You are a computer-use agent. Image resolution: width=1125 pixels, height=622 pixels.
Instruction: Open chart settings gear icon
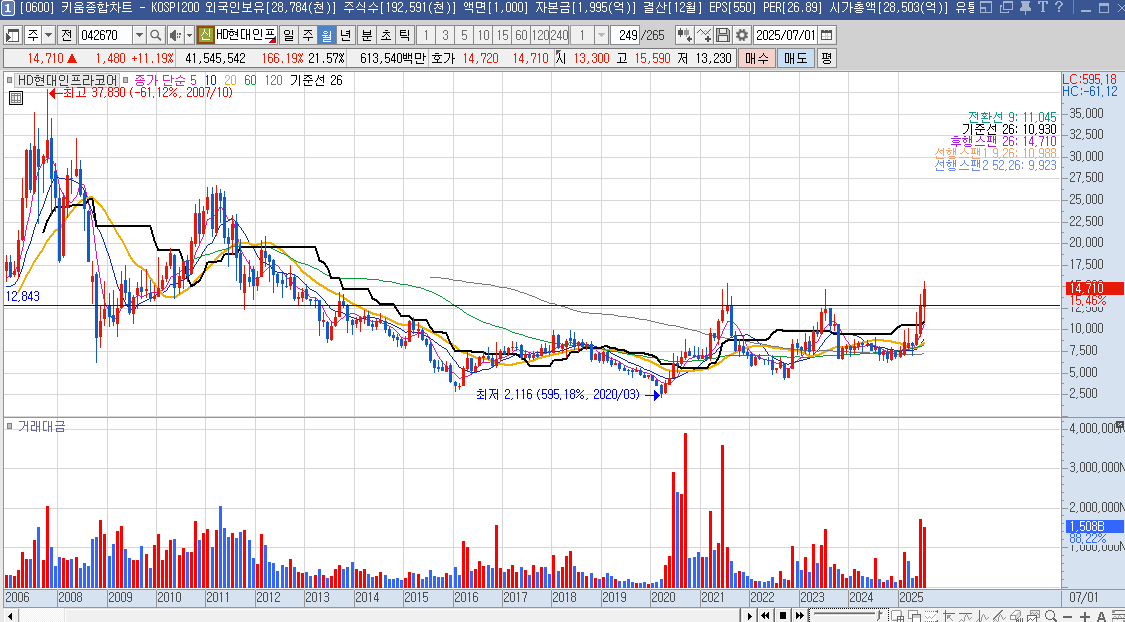tap(742, 35)
